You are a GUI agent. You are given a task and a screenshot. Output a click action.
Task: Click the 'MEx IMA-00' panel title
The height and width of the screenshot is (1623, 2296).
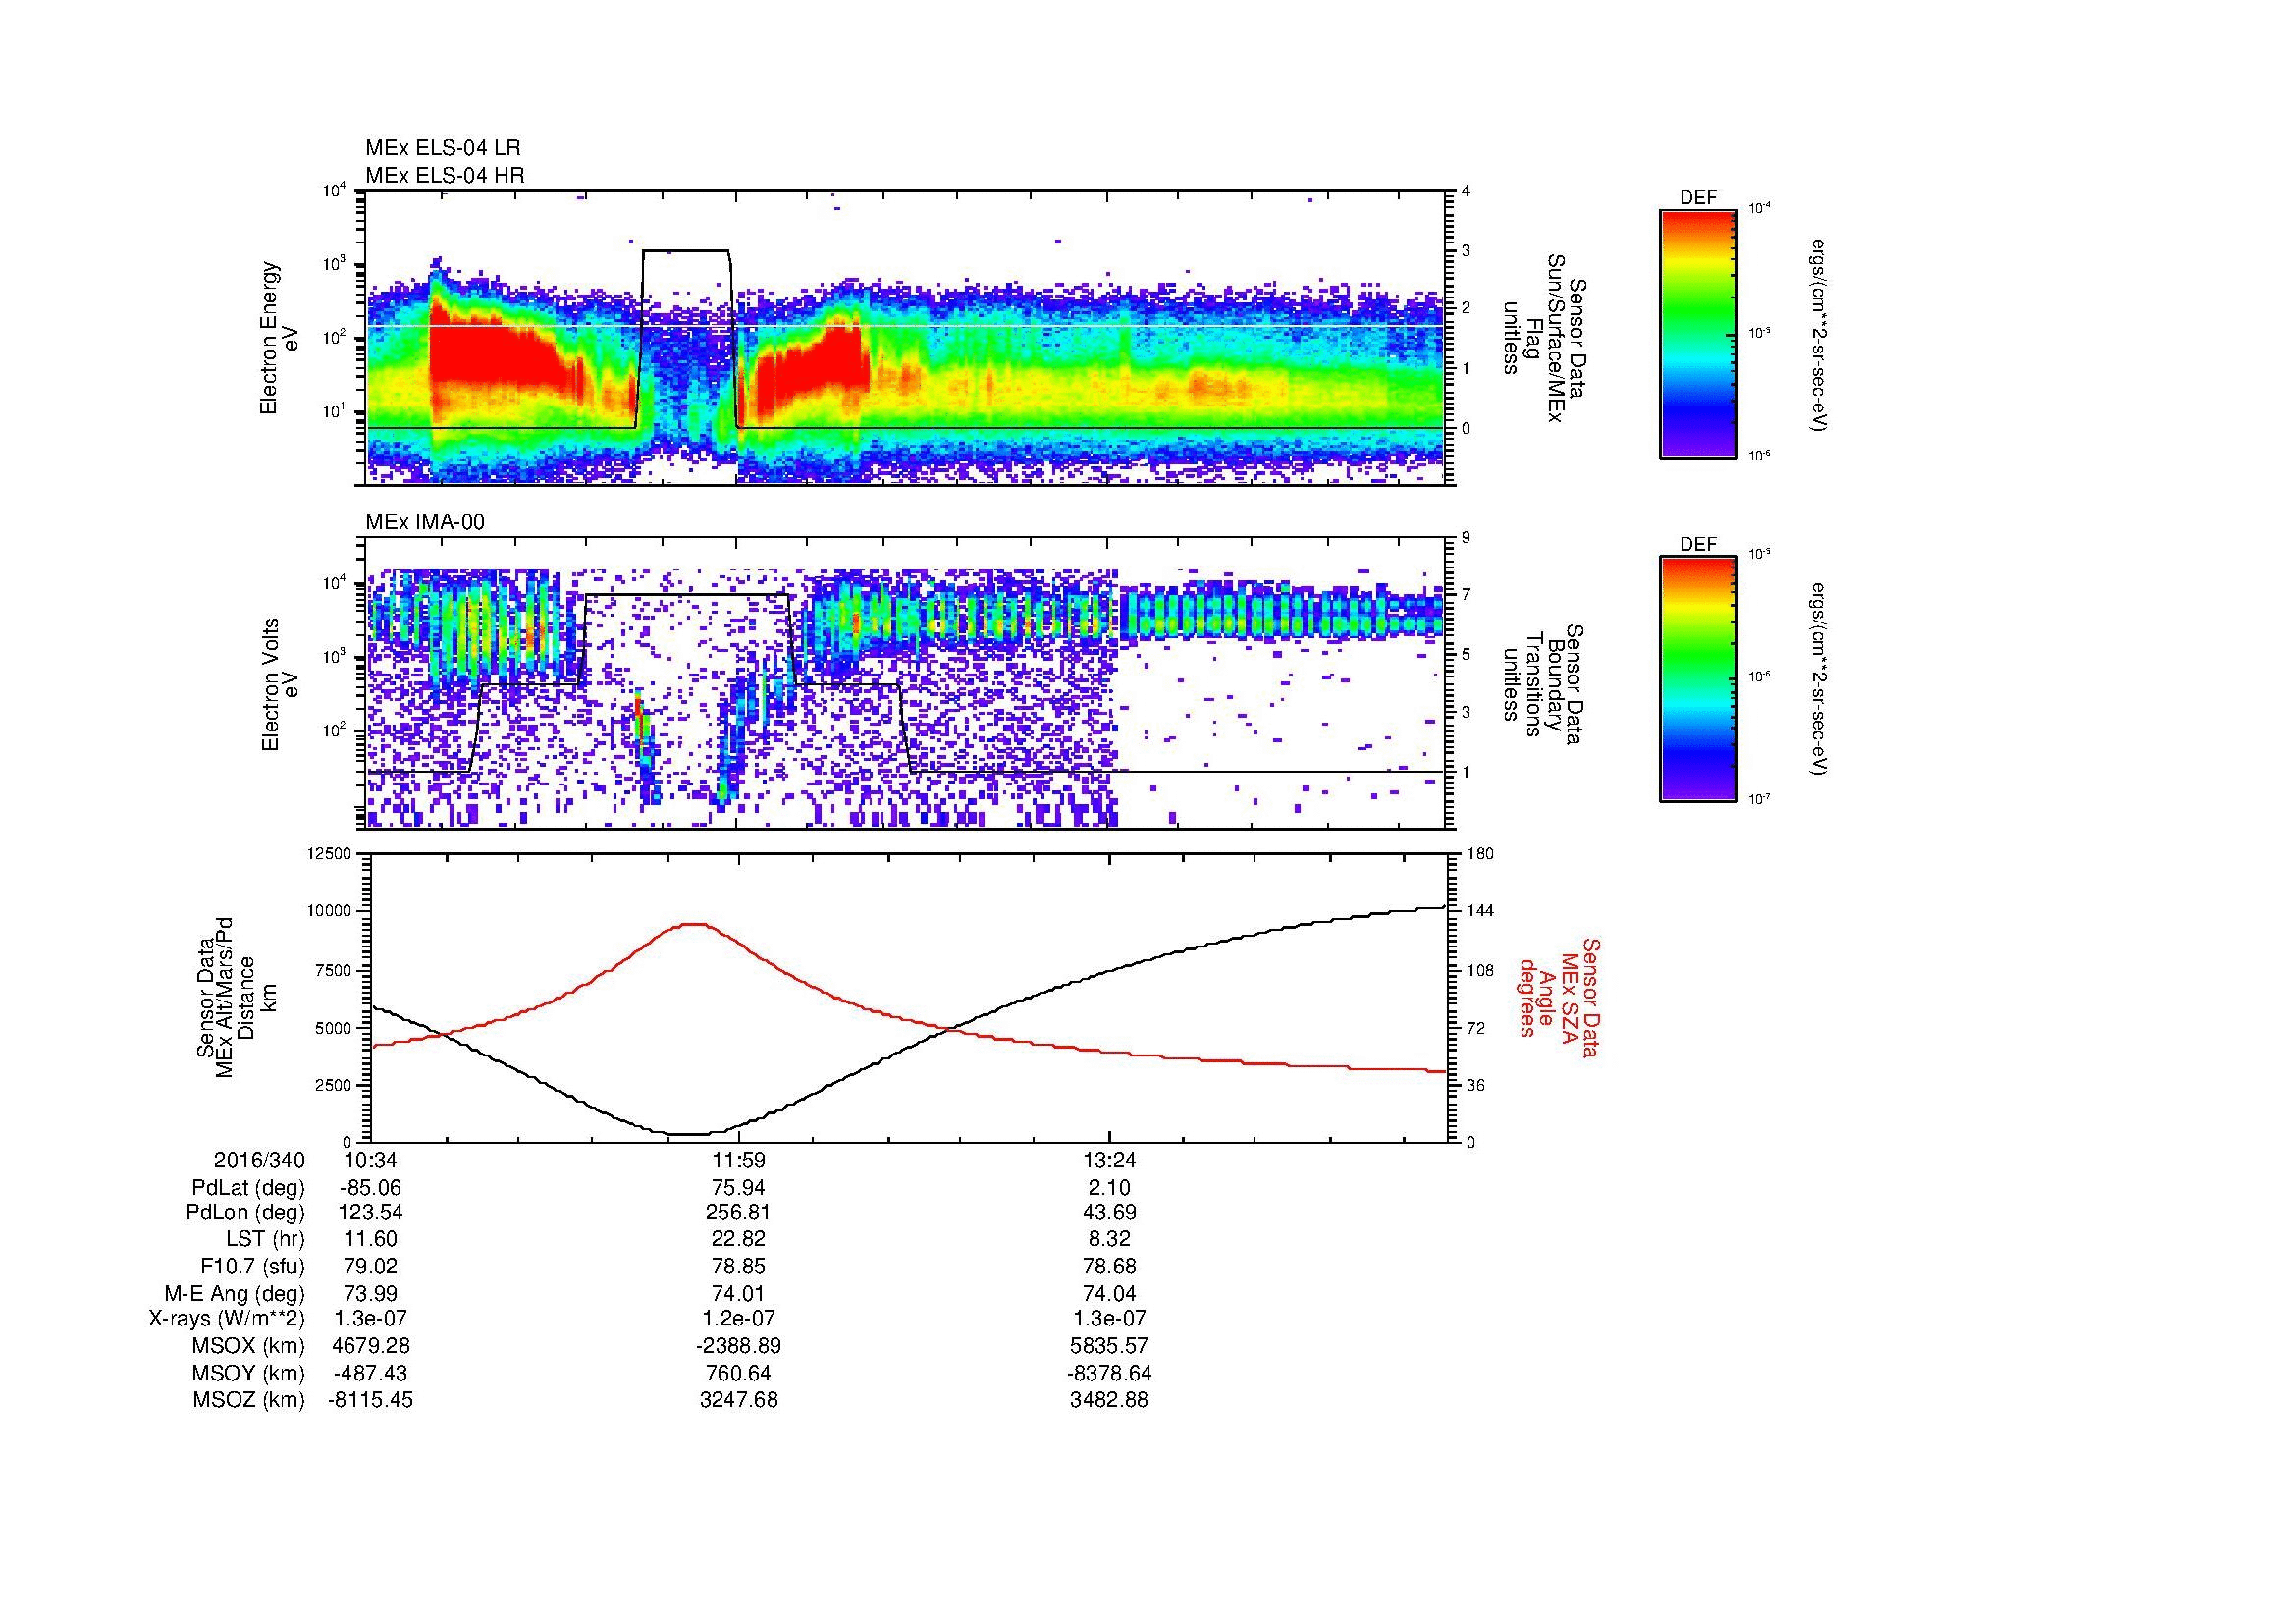[x=425, y=522]
